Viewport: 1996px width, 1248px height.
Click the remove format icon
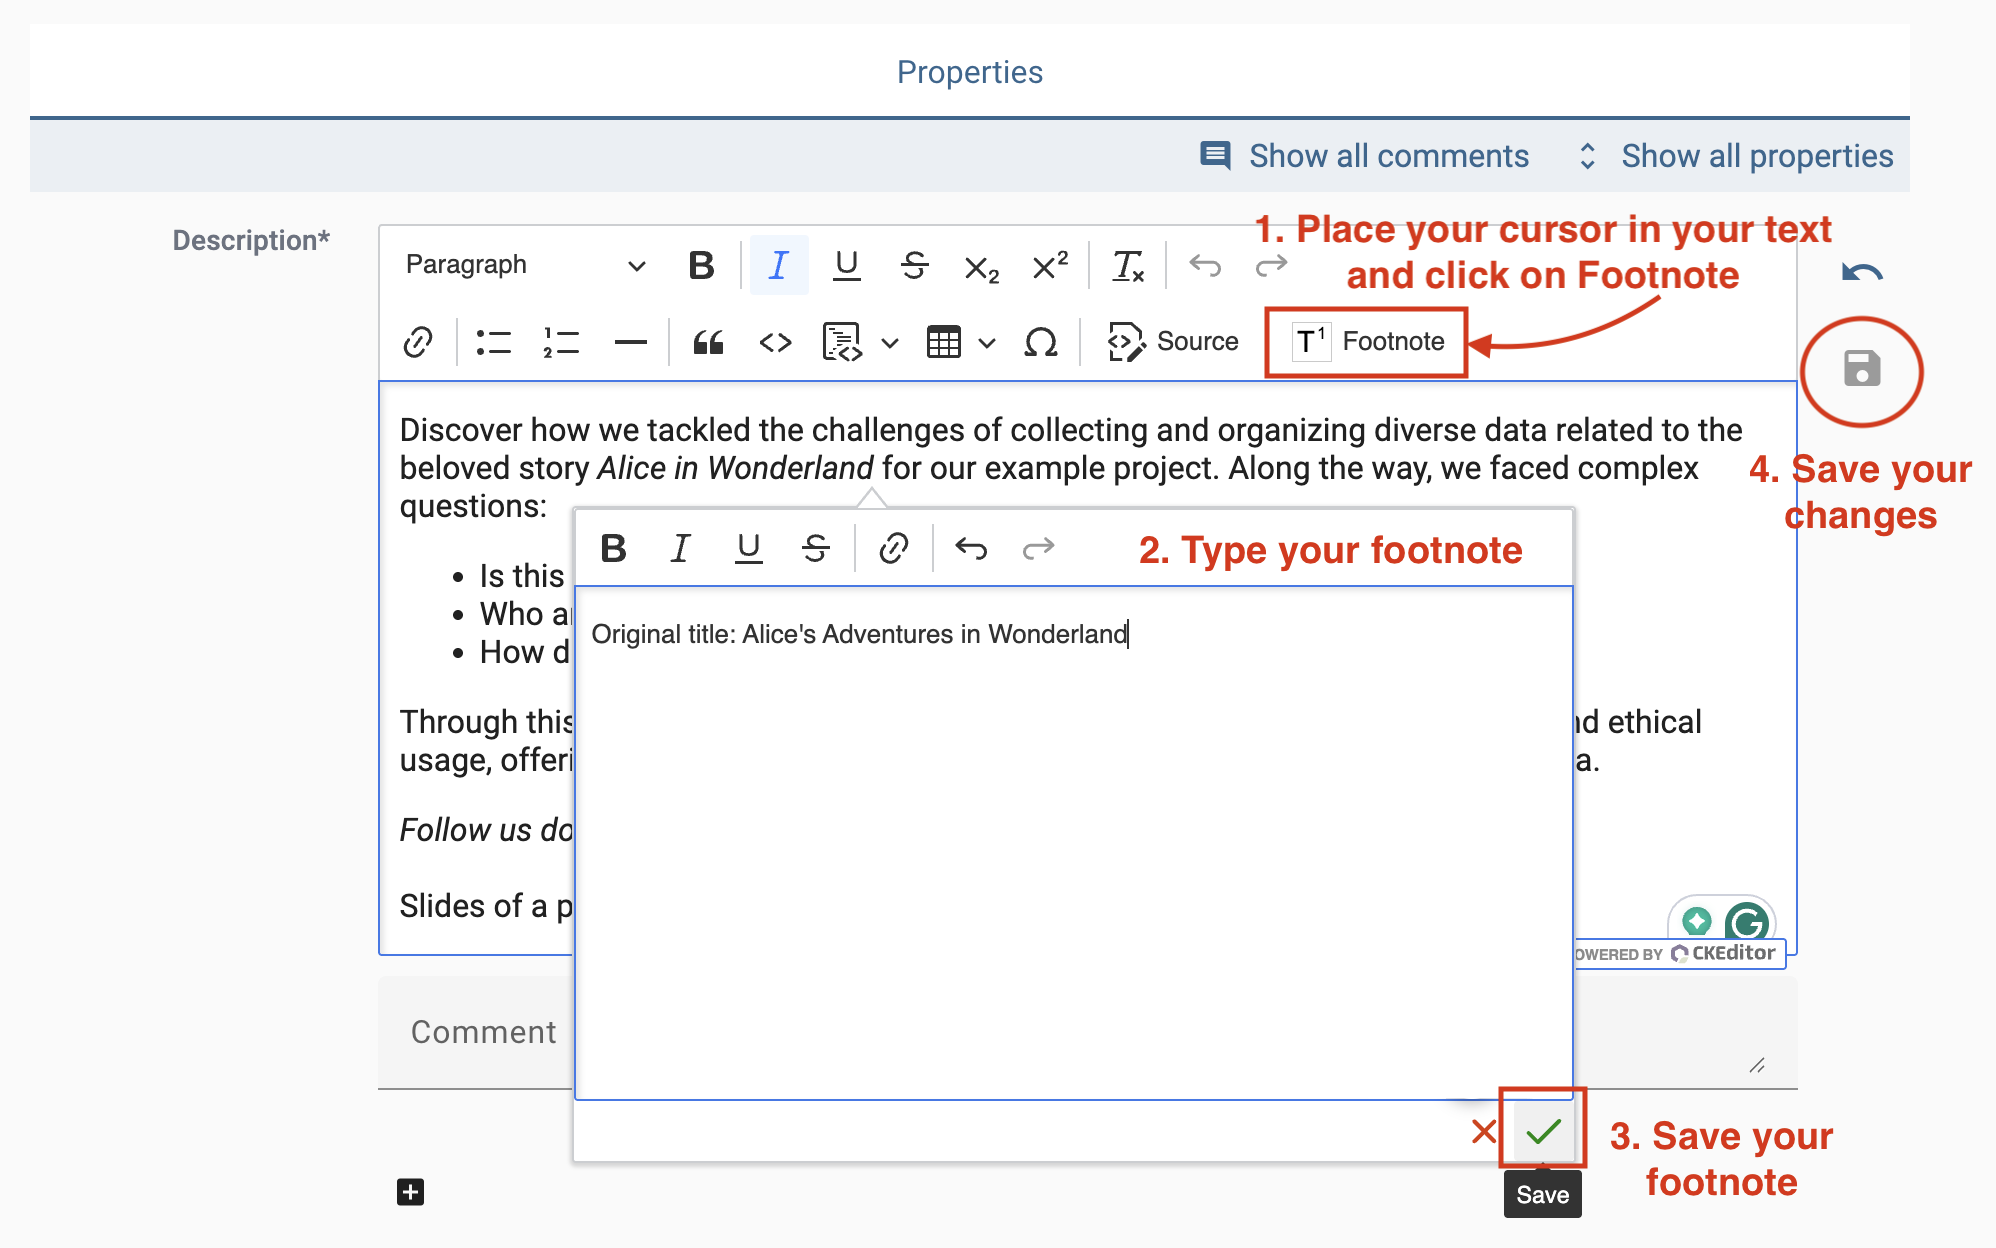pyautogui.click(x=1127, y=265)
